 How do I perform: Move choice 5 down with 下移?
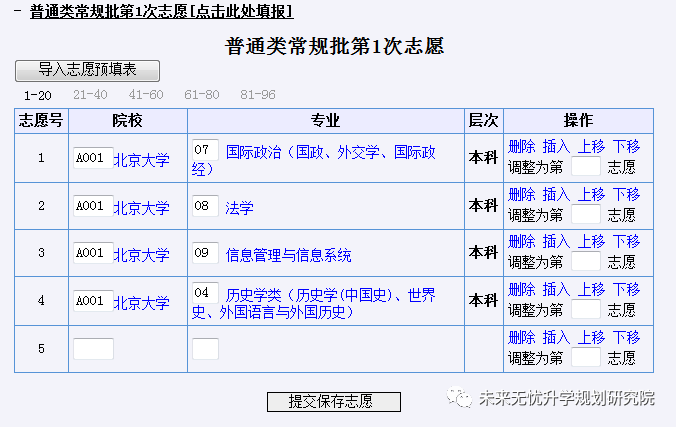tap(626, 337)
